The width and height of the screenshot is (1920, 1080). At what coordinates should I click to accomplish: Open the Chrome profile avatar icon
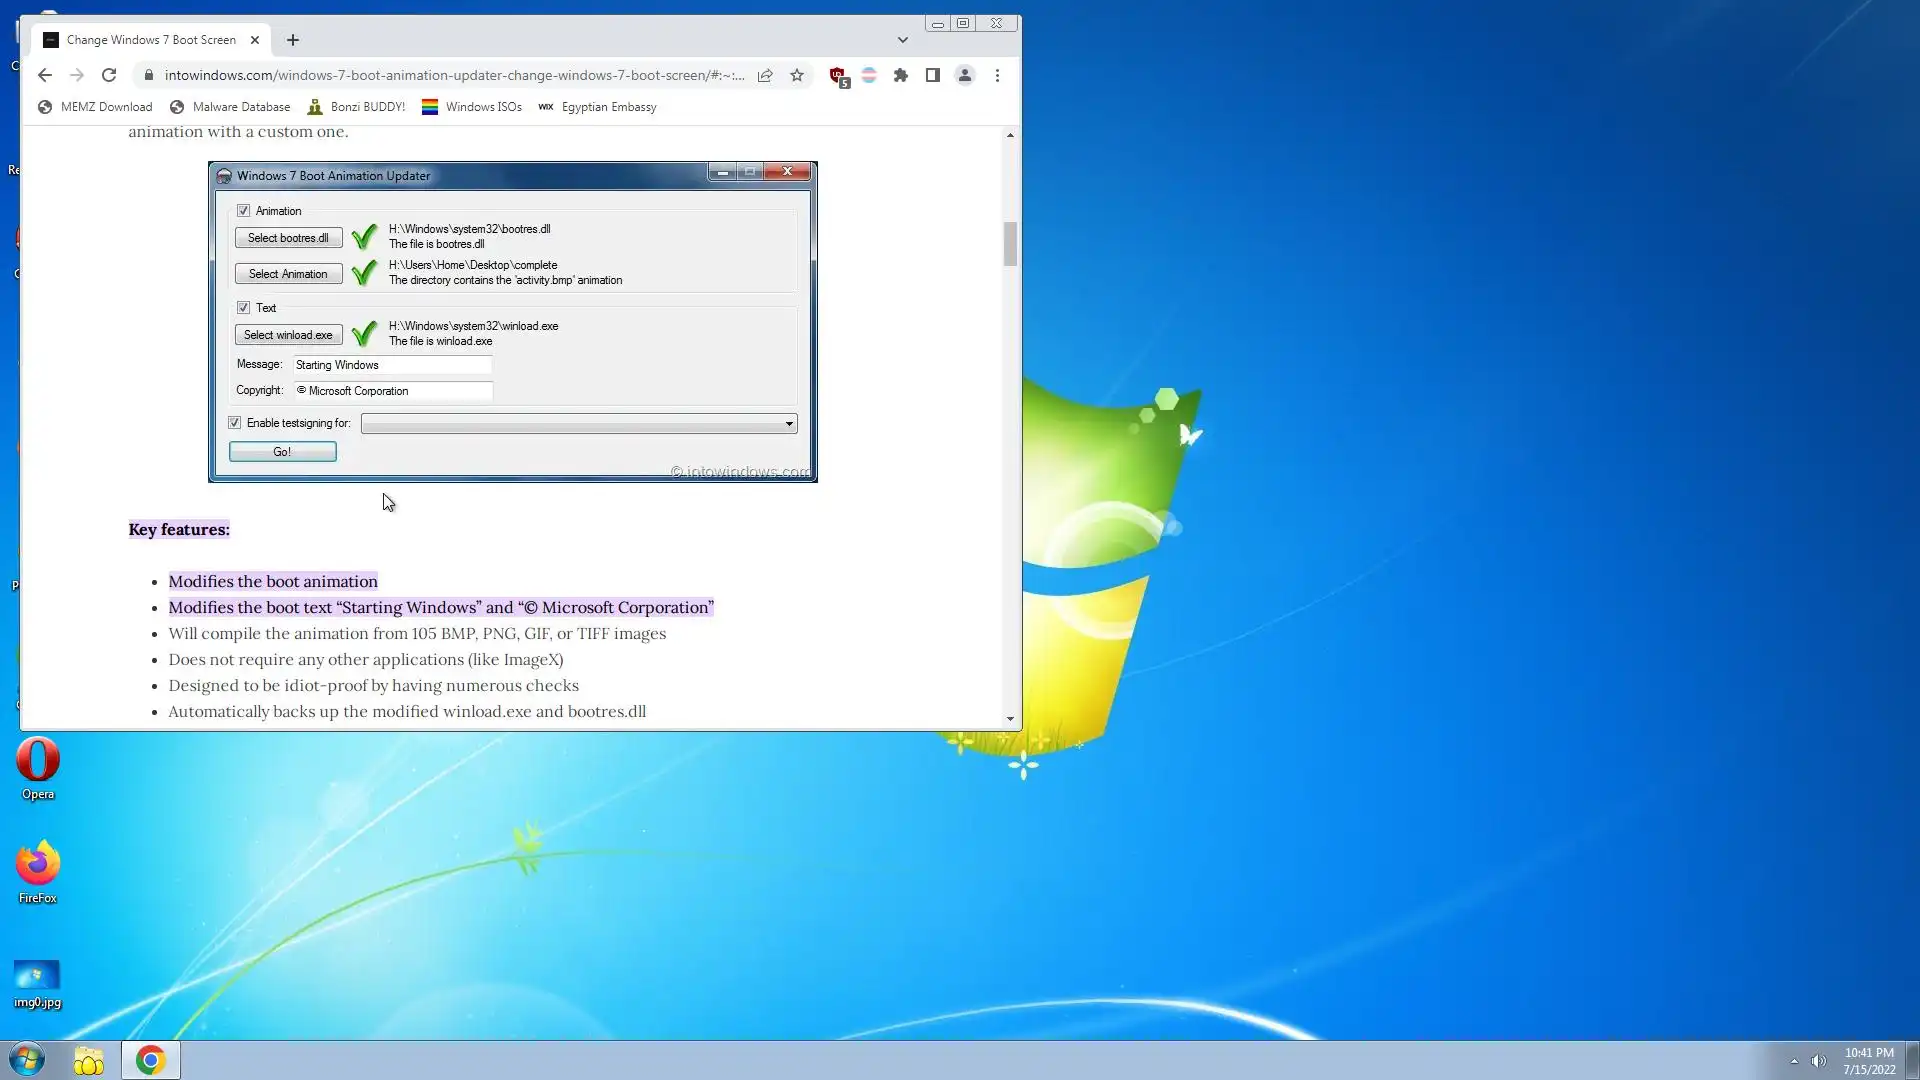(x=965, y=75)
